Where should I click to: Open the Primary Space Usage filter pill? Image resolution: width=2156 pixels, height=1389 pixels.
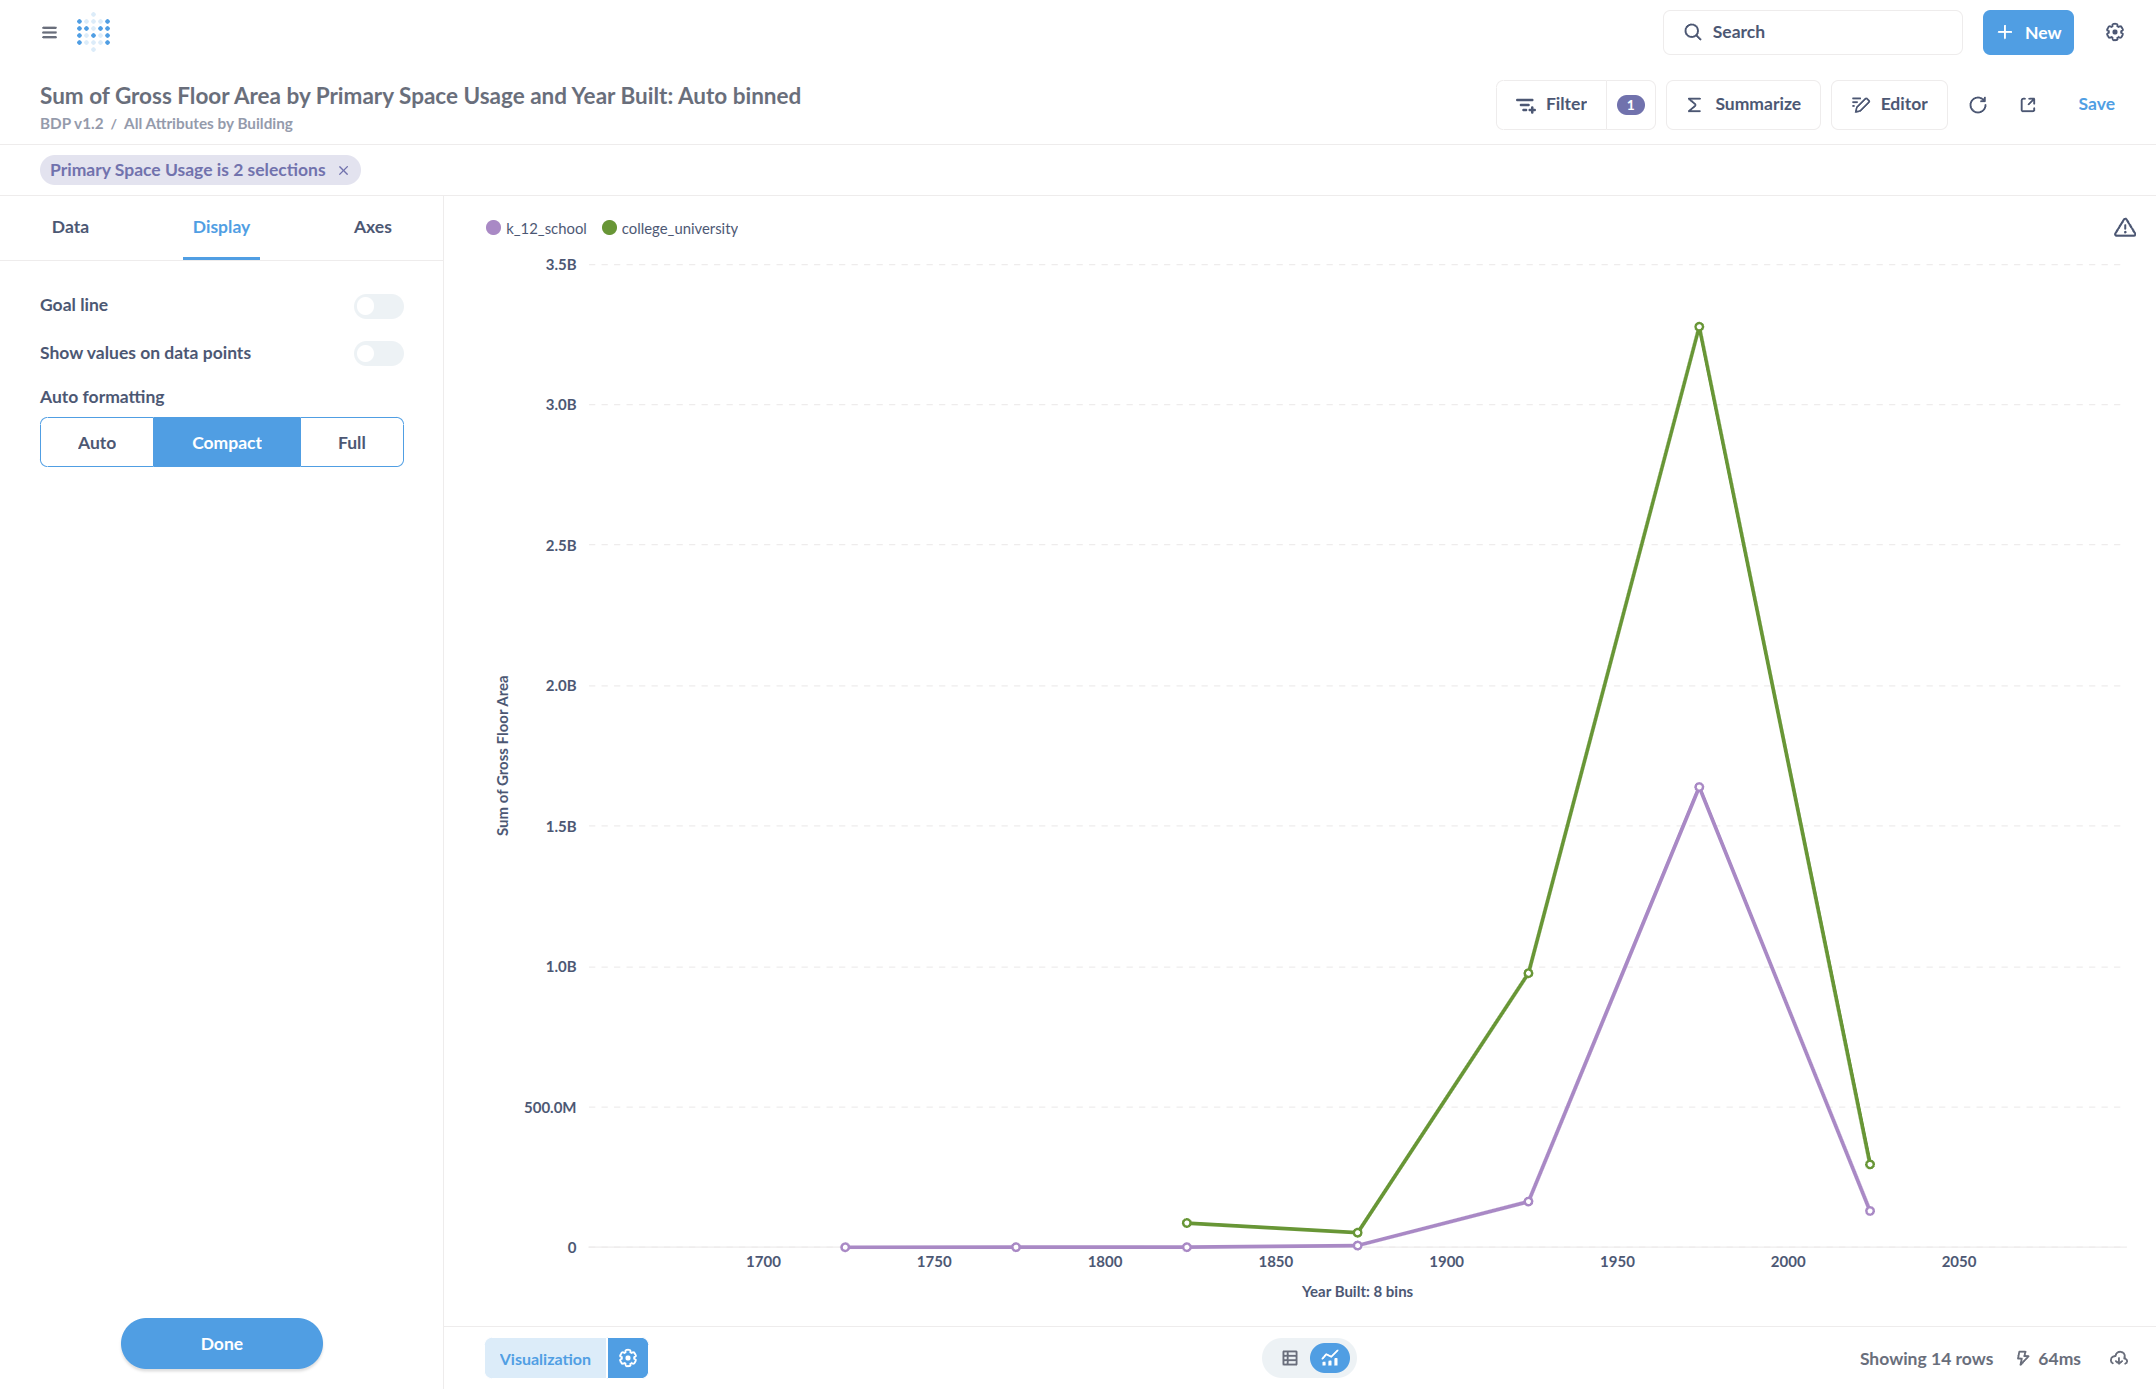pos(187,170)
